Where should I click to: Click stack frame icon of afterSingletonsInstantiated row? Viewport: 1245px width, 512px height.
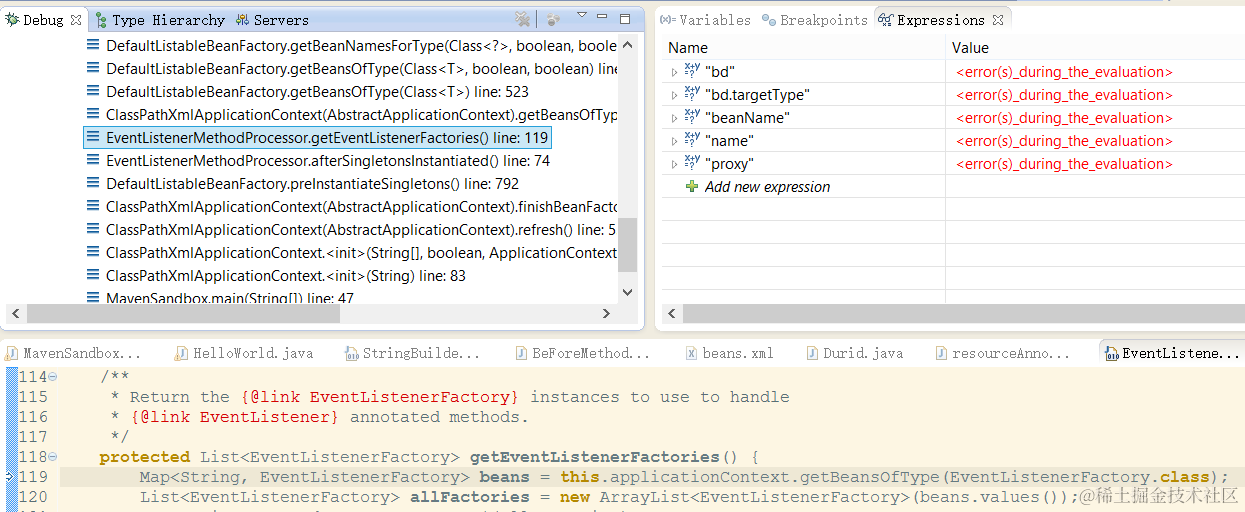(93, 160)
